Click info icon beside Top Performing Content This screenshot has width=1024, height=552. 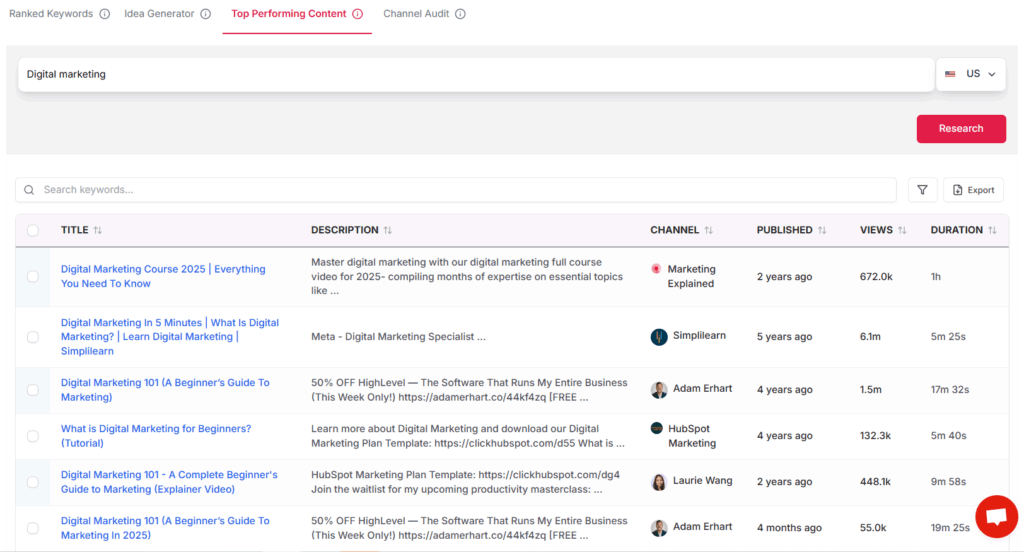358,14
